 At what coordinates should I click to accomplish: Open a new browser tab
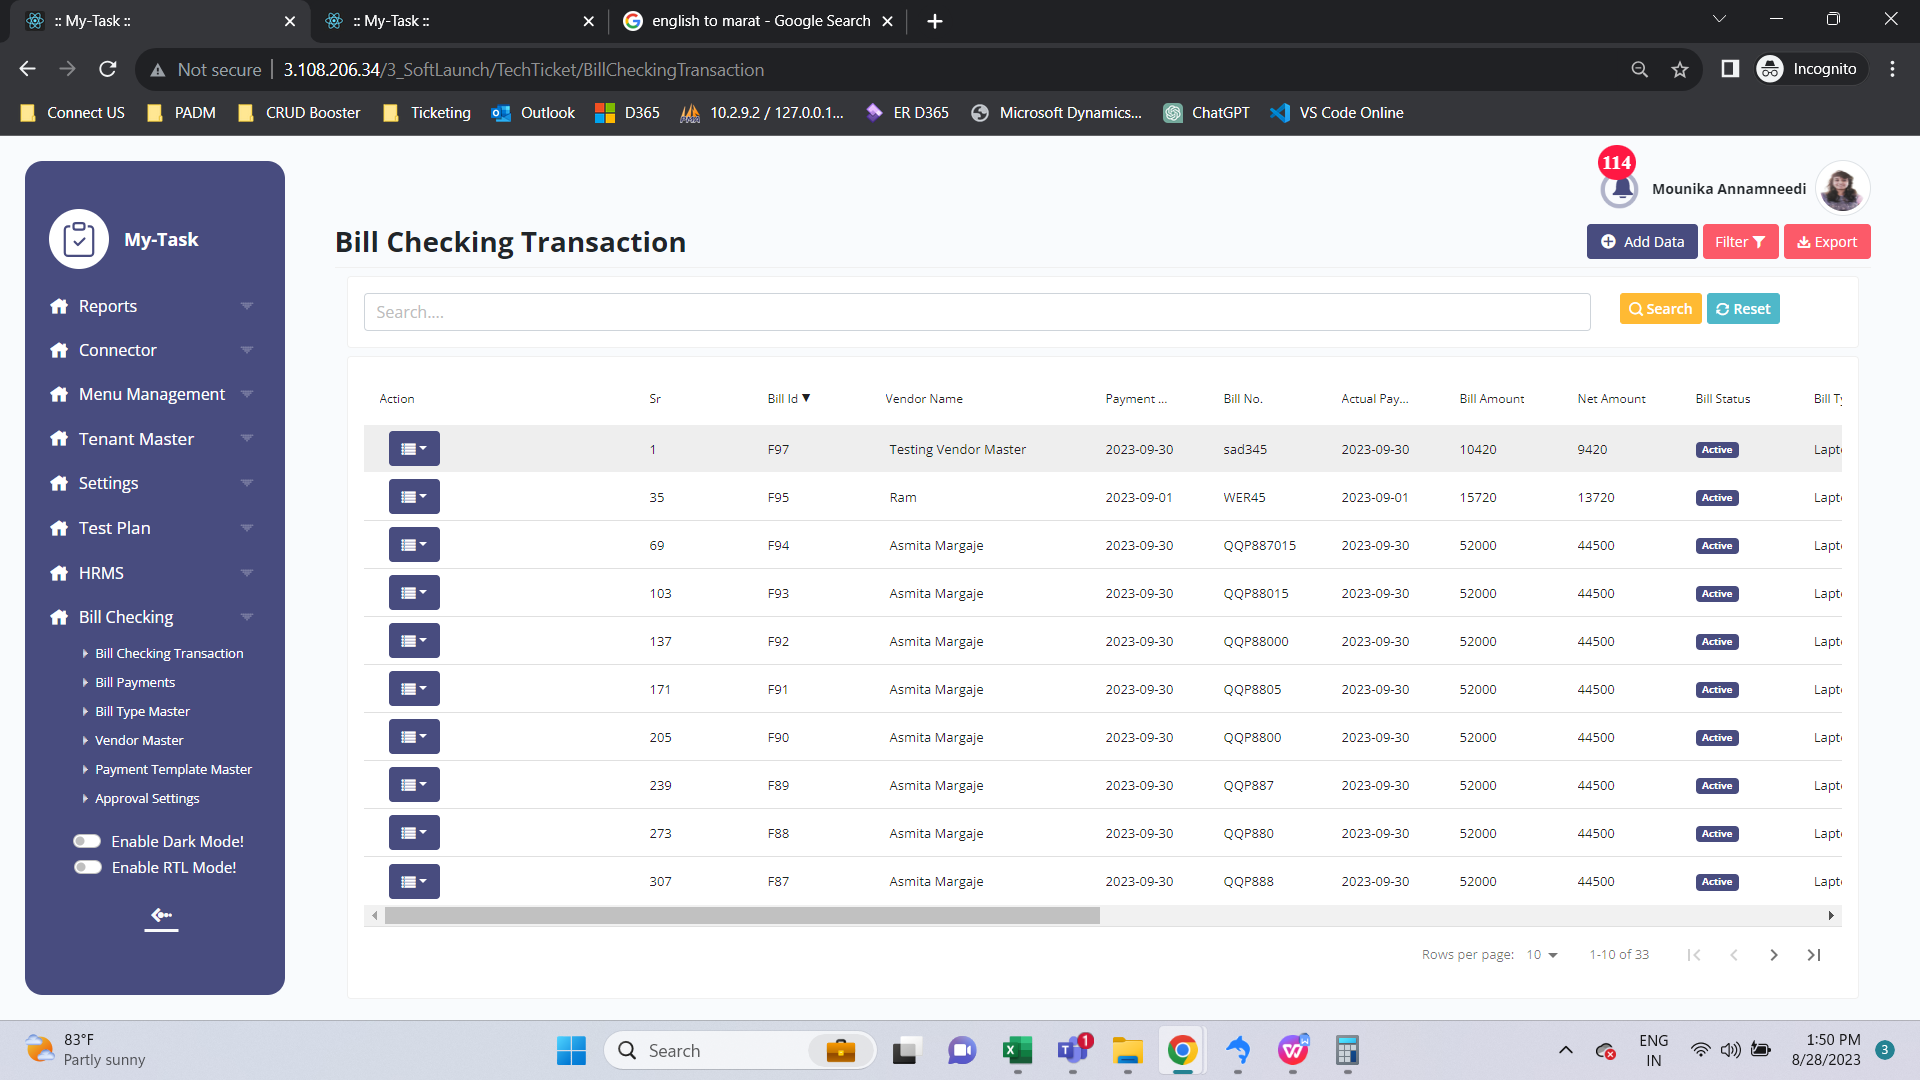pyautogui.click(x=934, y=21)
